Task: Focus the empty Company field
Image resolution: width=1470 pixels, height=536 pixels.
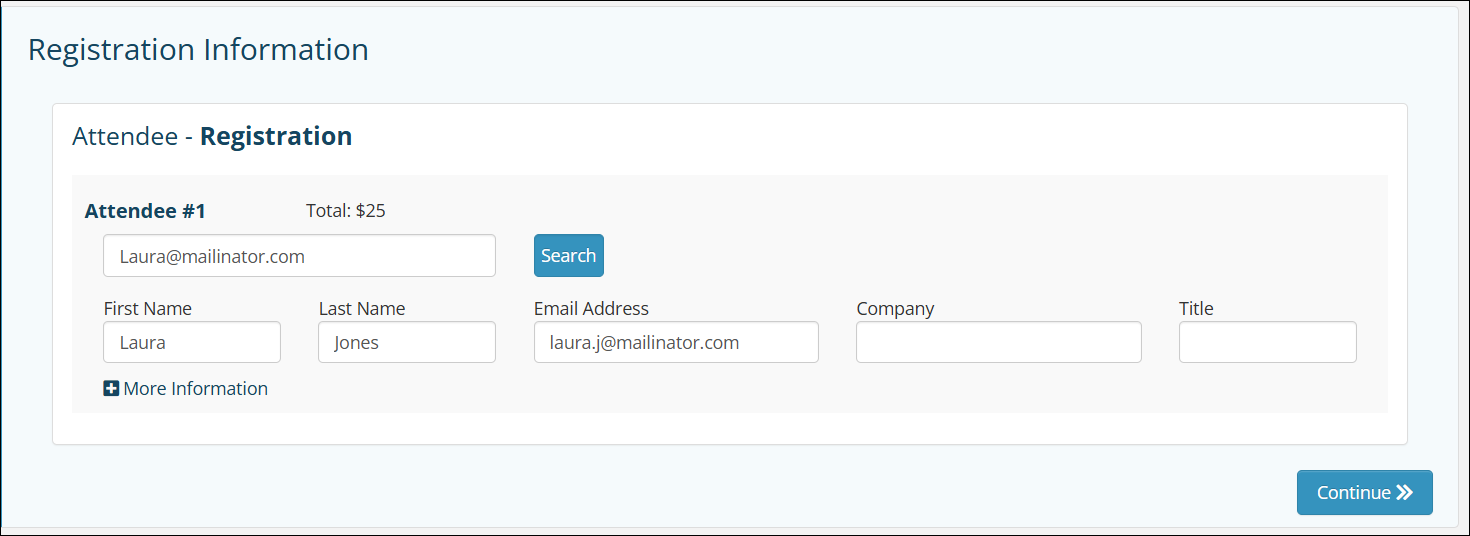Action: pos(998,342)
